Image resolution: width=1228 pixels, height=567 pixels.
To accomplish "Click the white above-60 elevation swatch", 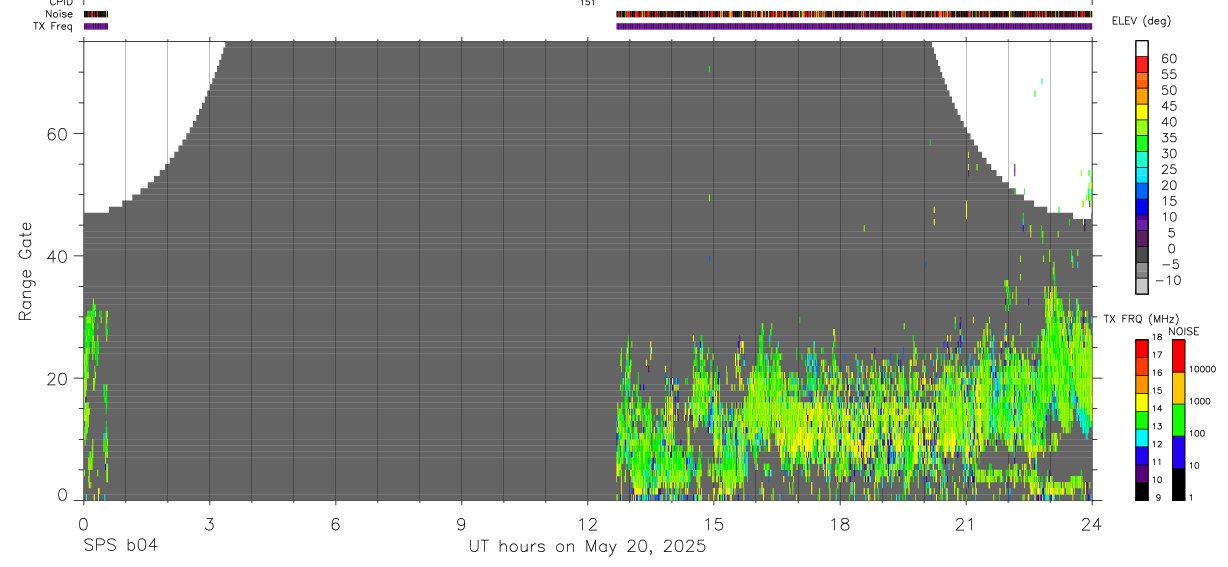I will (1142, 48).
